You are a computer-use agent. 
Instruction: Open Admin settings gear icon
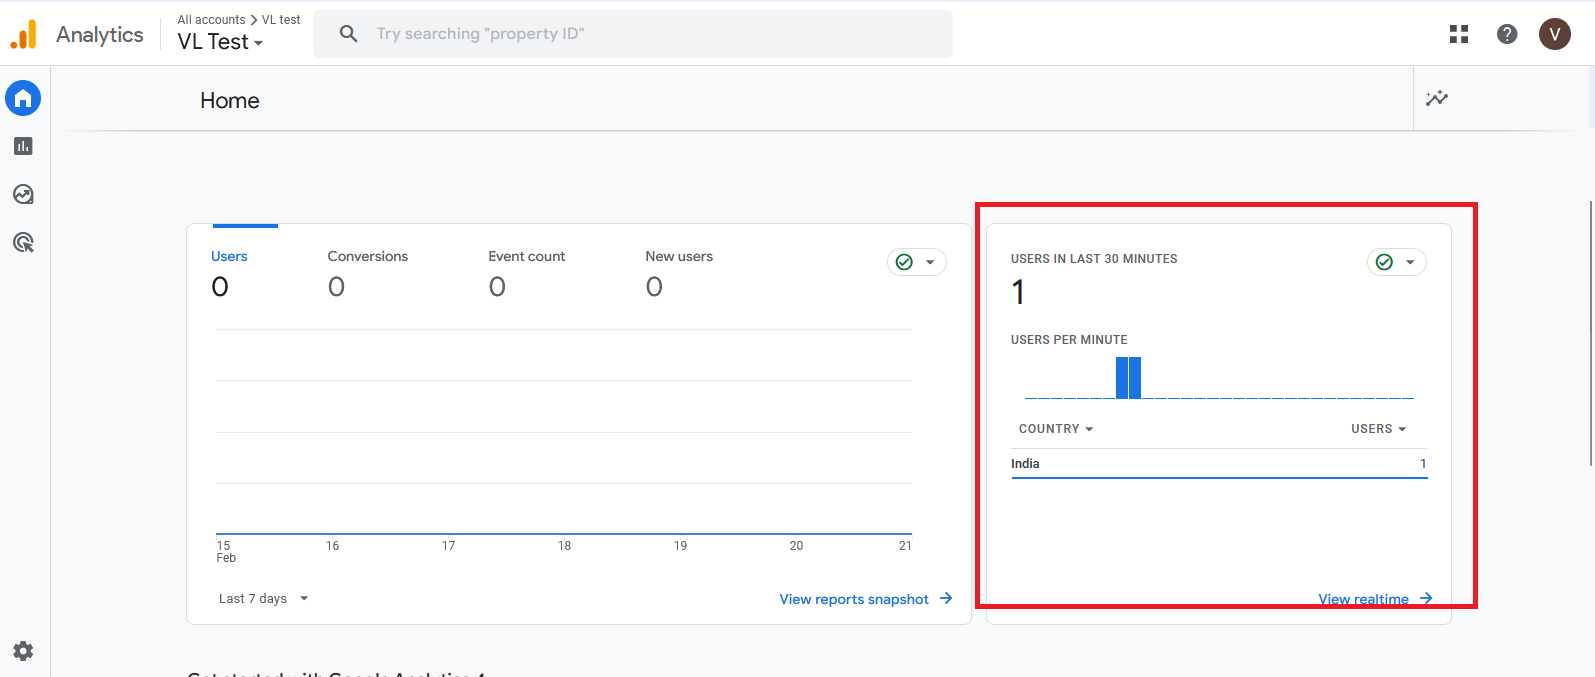23,651
